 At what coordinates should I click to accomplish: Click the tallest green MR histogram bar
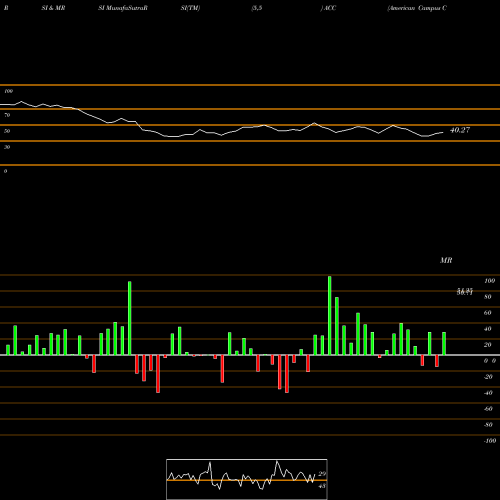coord(330,315)
